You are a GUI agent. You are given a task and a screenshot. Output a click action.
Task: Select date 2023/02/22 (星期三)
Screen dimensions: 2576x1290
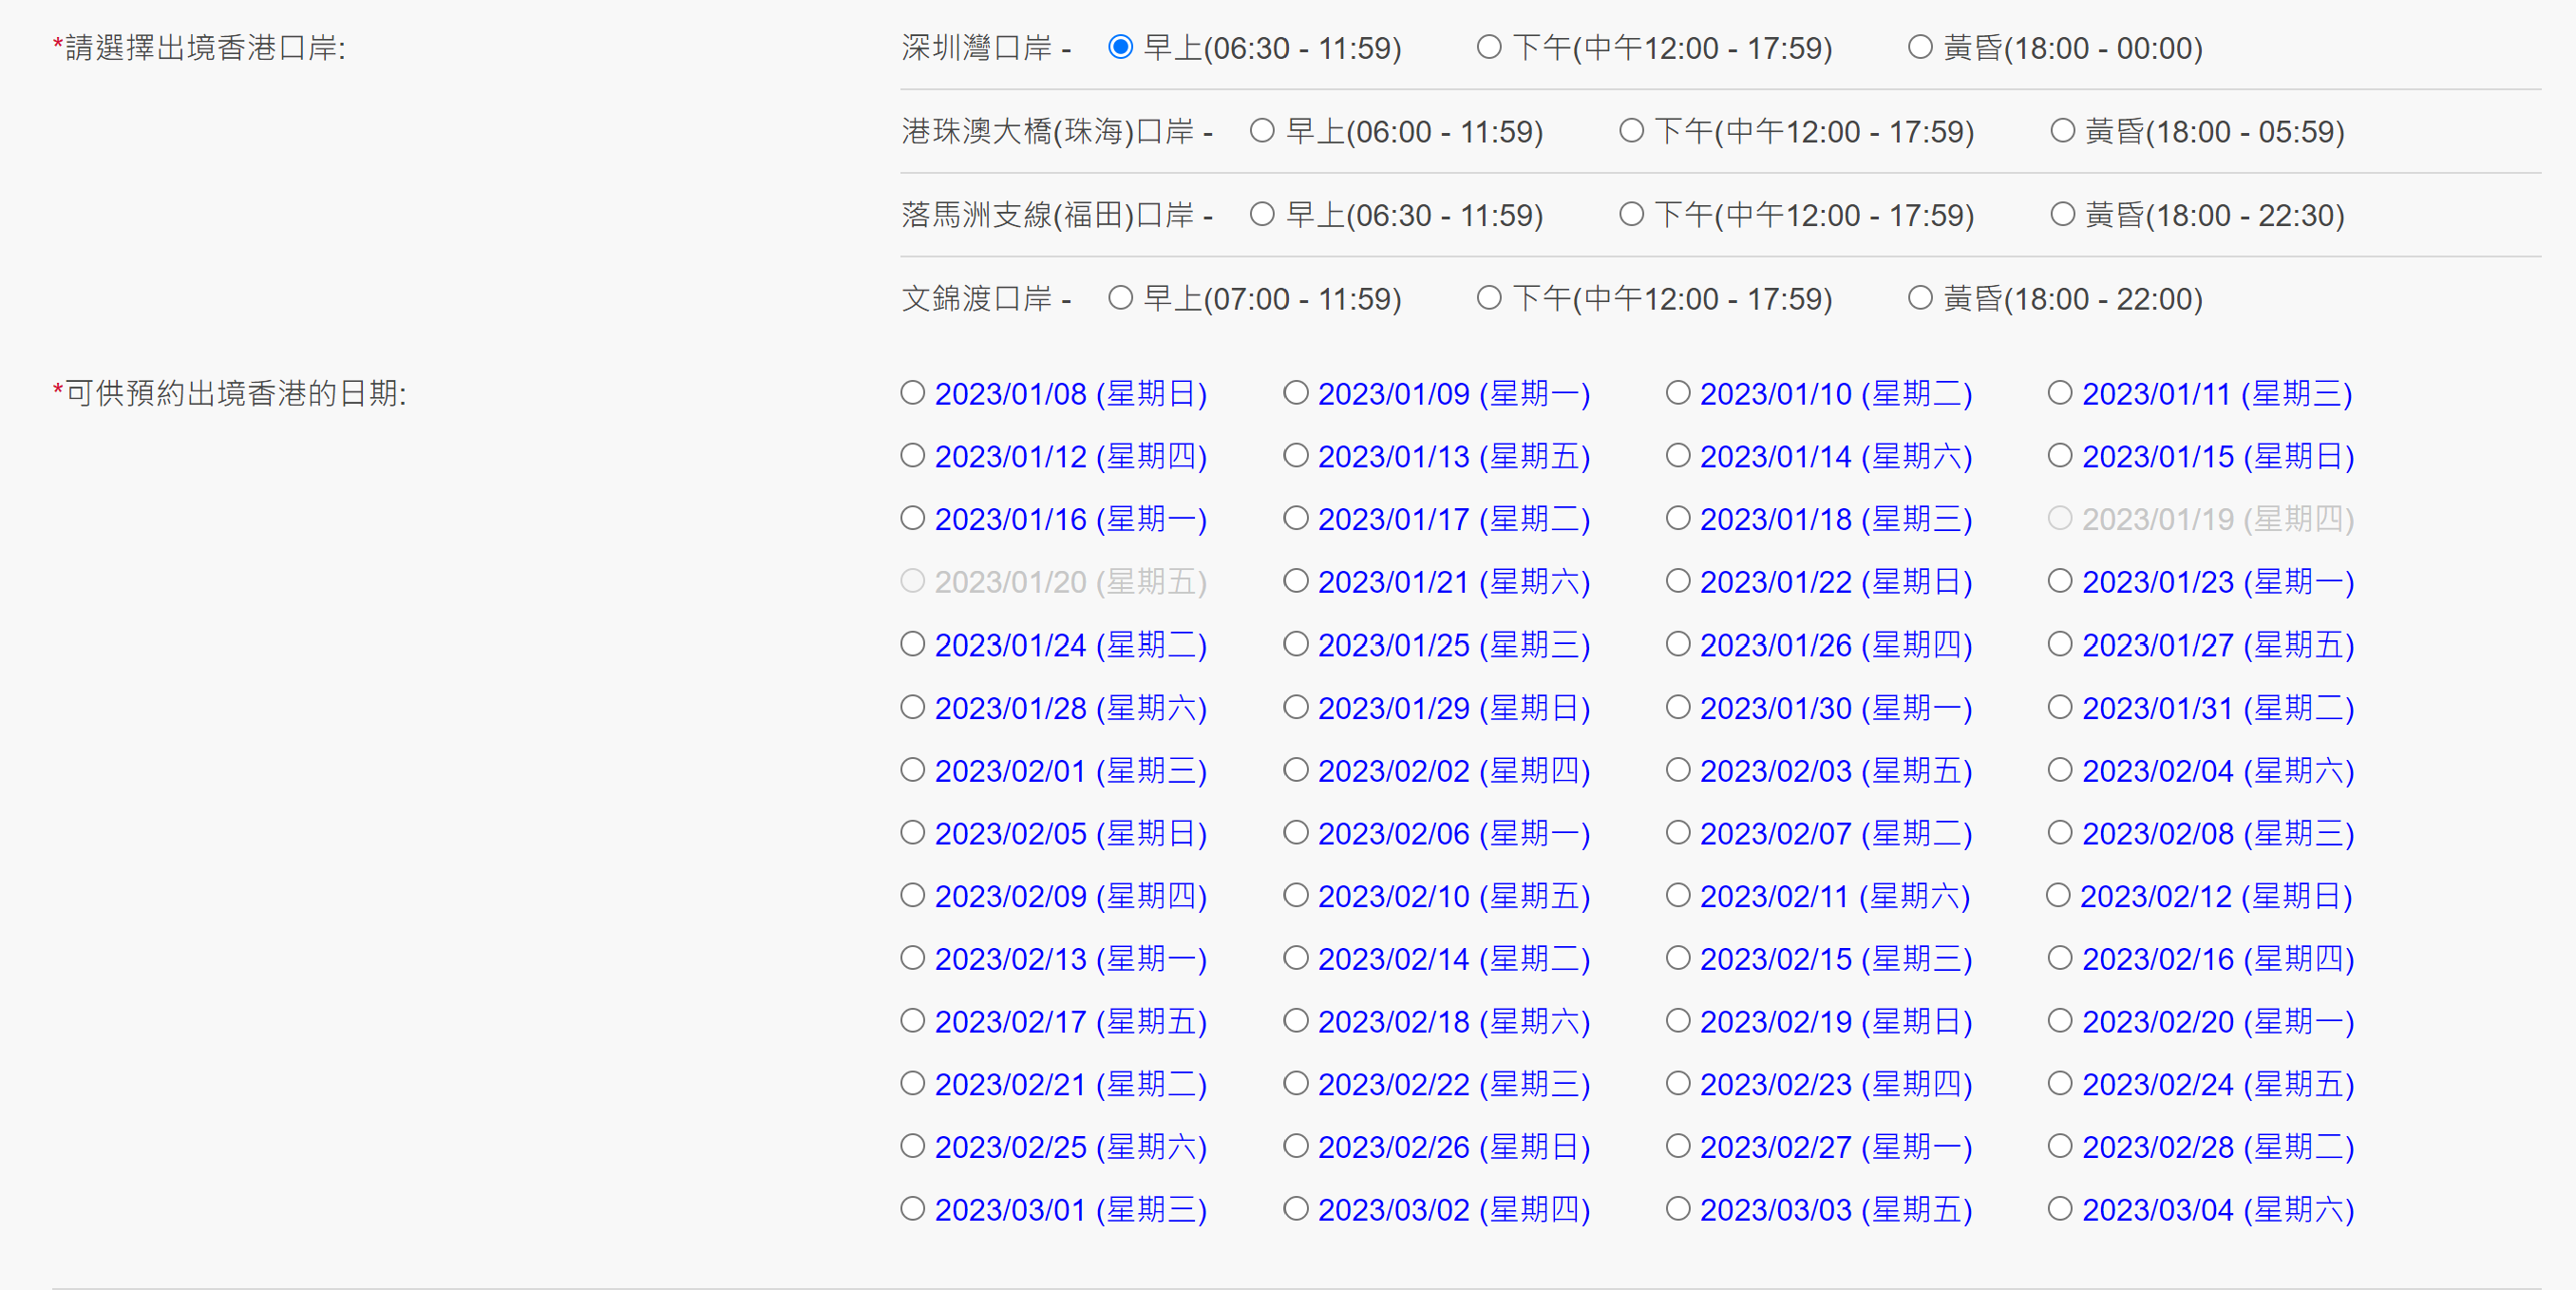[x=1295, y=1083]
